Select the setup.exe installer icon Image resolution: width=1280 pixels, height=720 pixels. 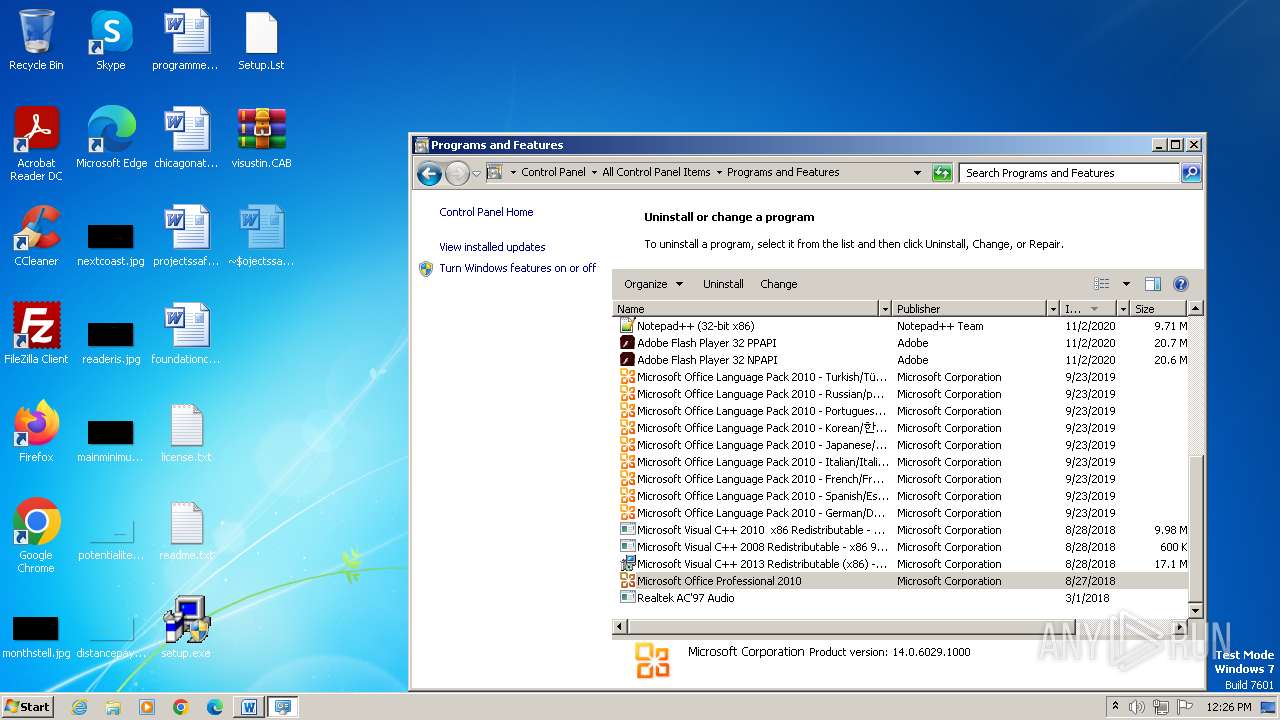pyautogui.click(x=187, y=628)
